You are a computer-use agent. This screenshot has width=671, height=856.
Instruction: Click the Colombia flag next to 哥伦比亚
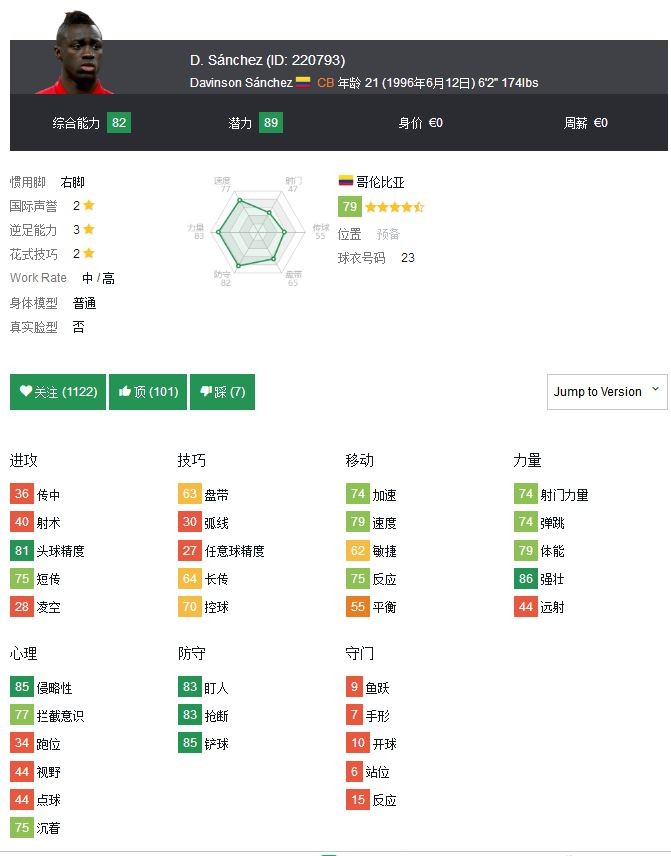[346, 182]
